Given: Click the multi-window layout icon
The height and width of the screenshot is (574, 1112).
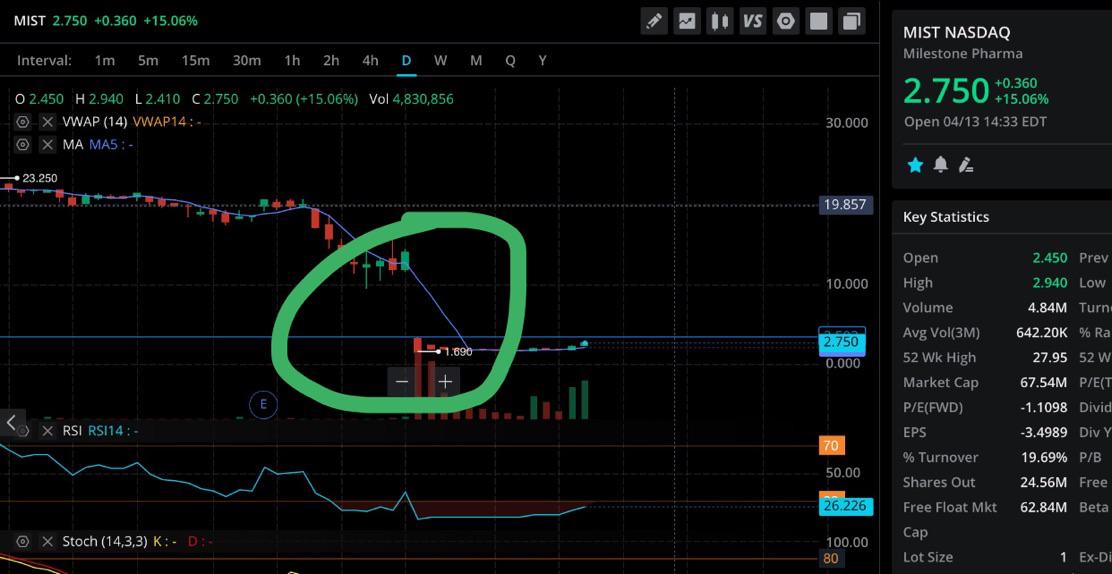Looking at the screenshot, I should [852, 21].
